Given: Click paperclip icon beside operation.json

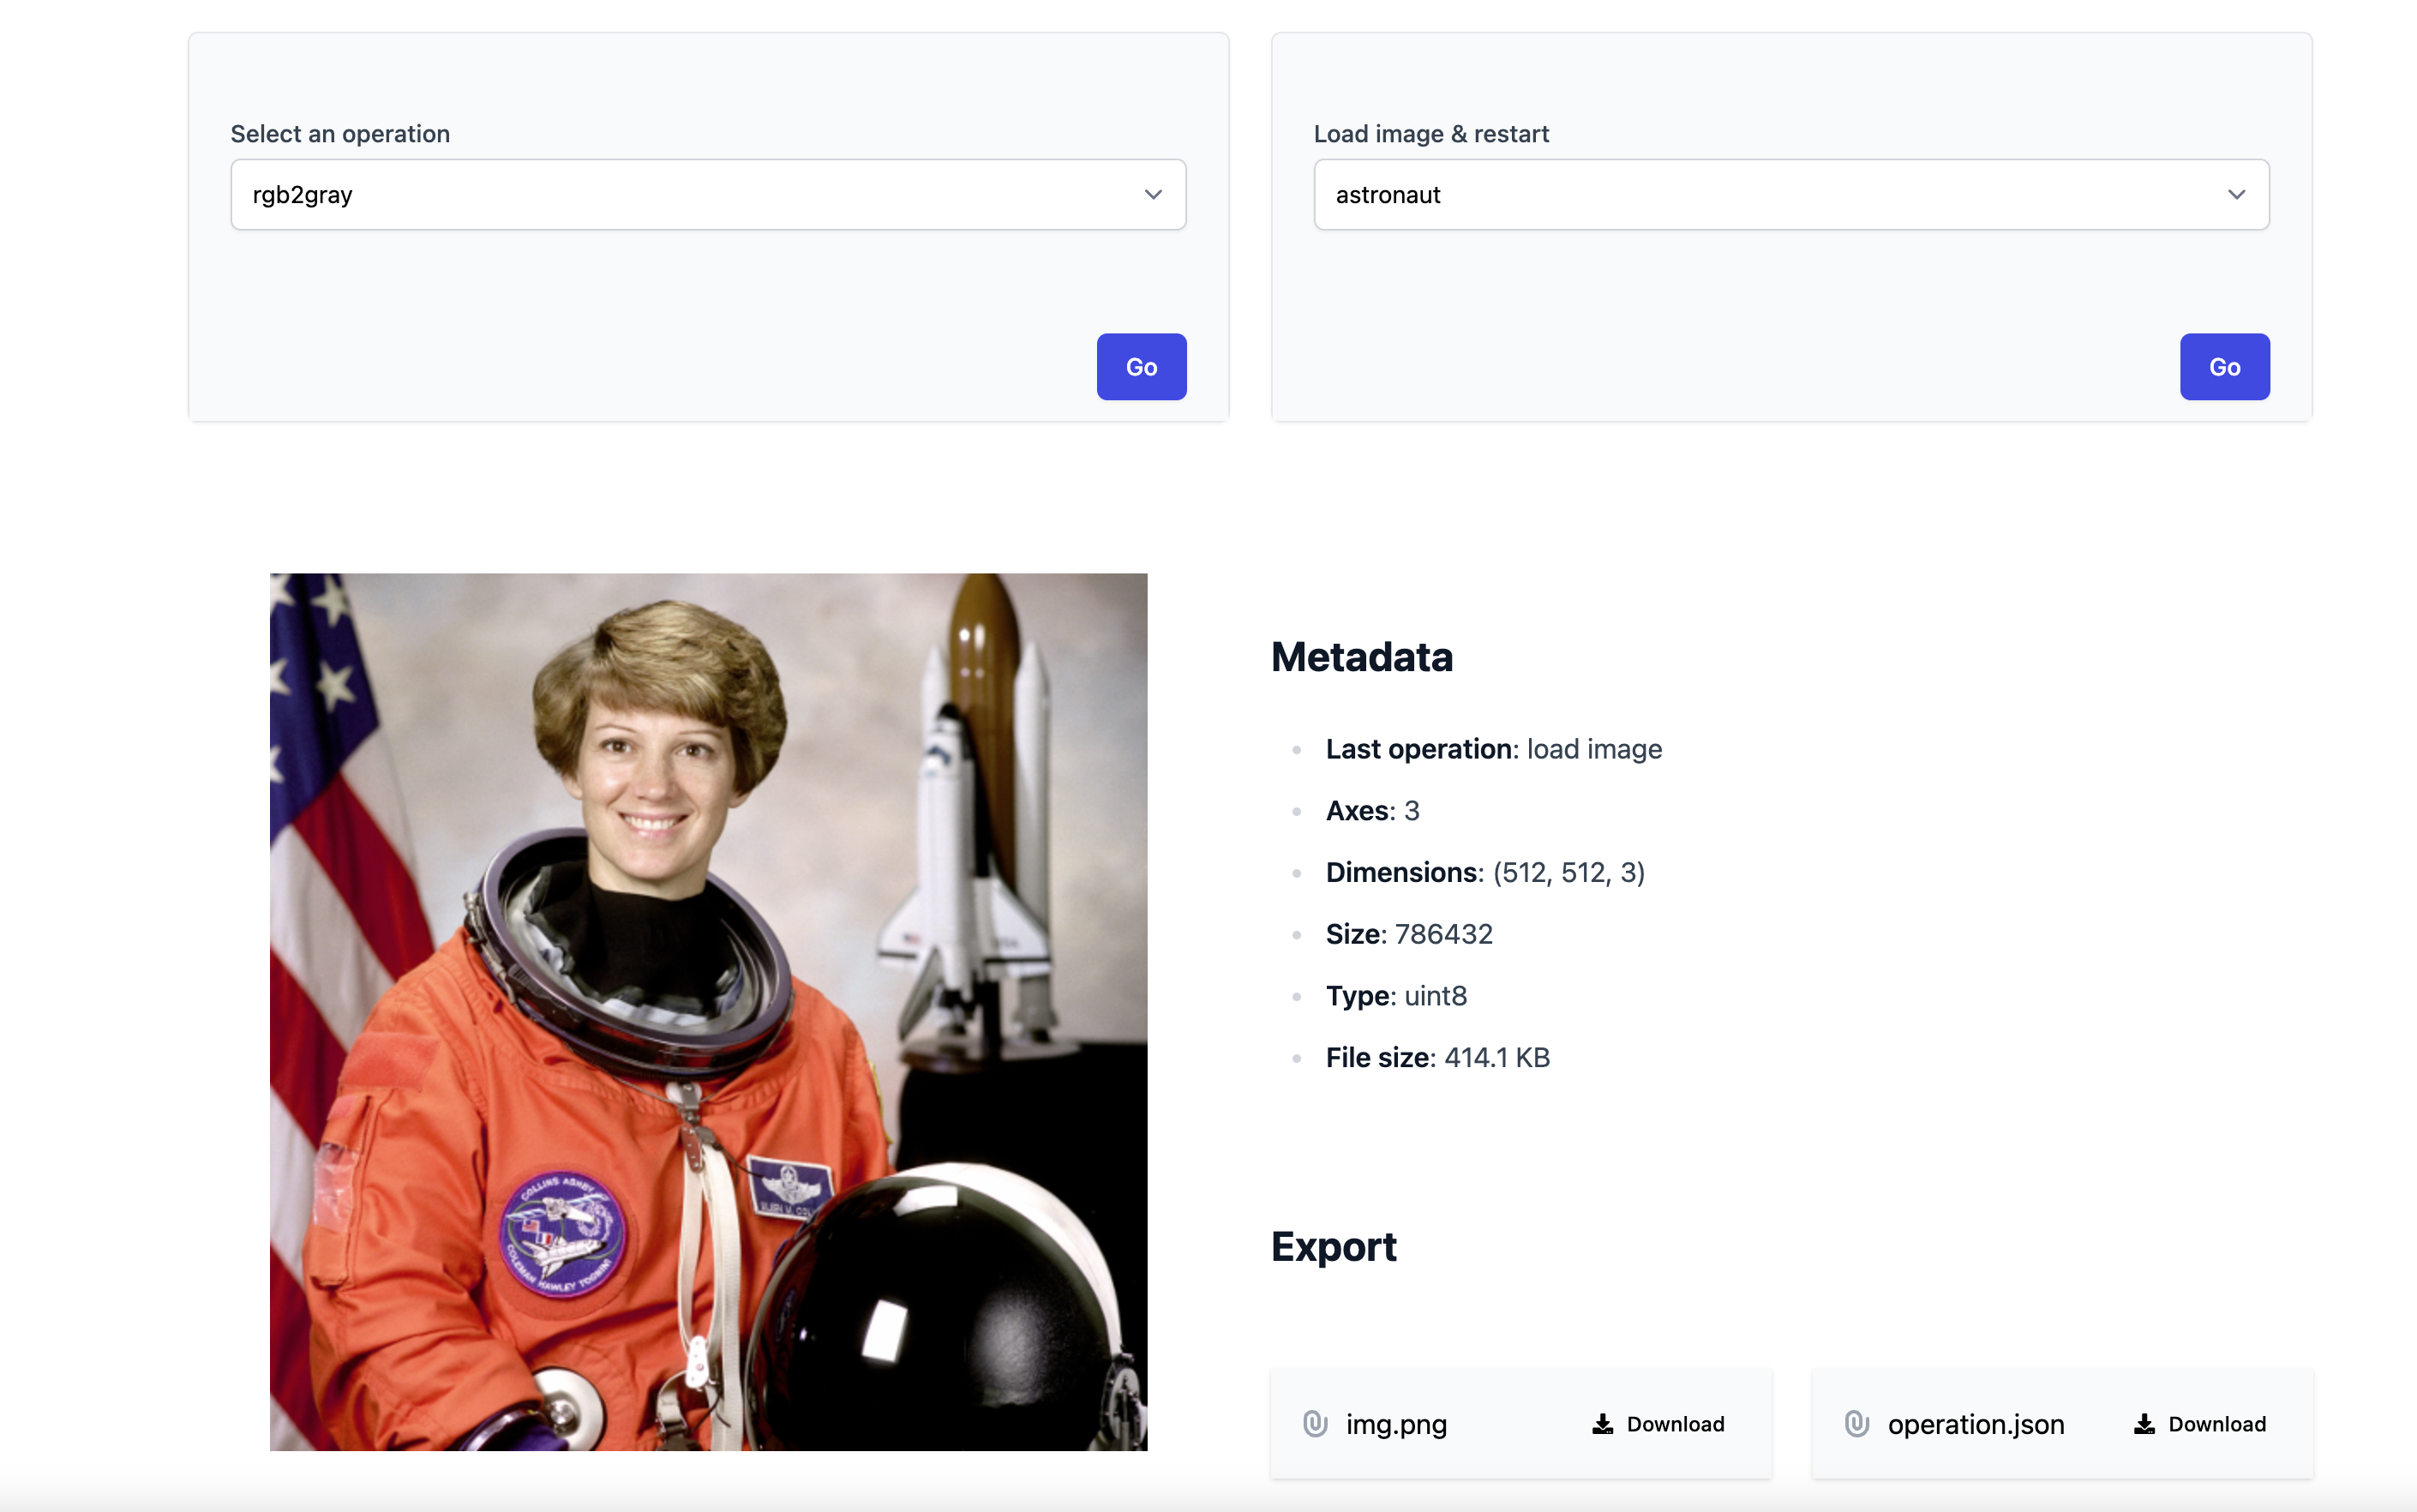Looking at the screenshot, I should tap(1856, 1423).
